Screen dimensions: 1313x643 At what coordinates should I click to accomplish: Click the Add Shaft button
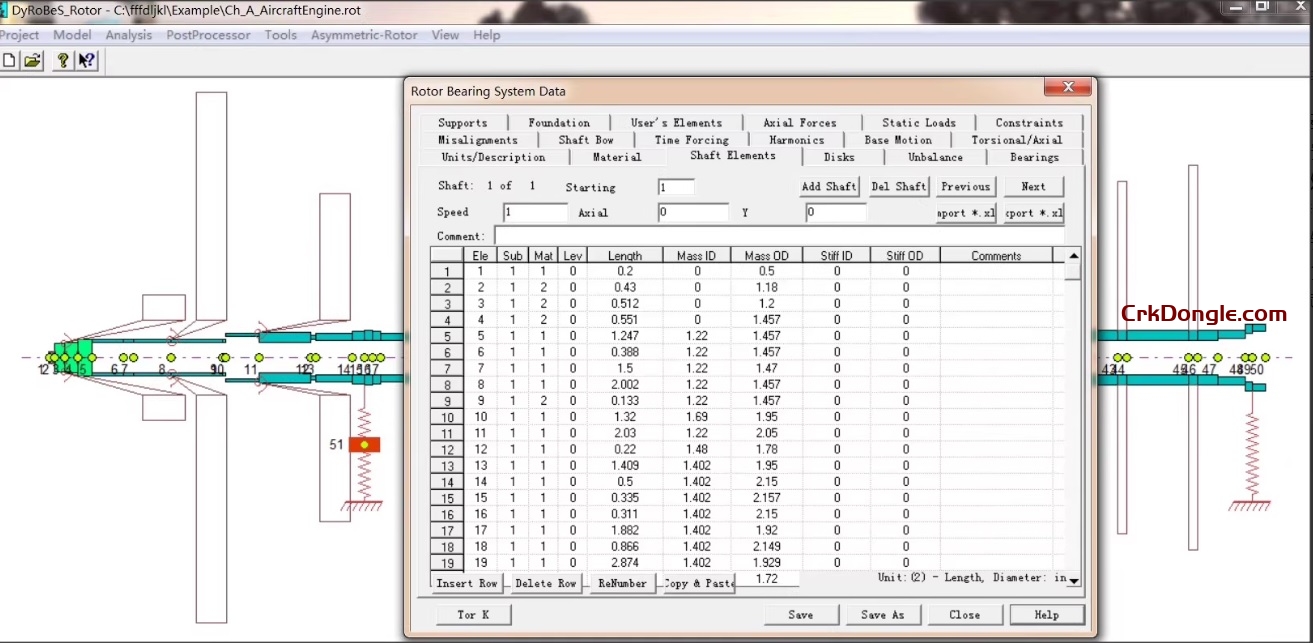coord(827,186)
